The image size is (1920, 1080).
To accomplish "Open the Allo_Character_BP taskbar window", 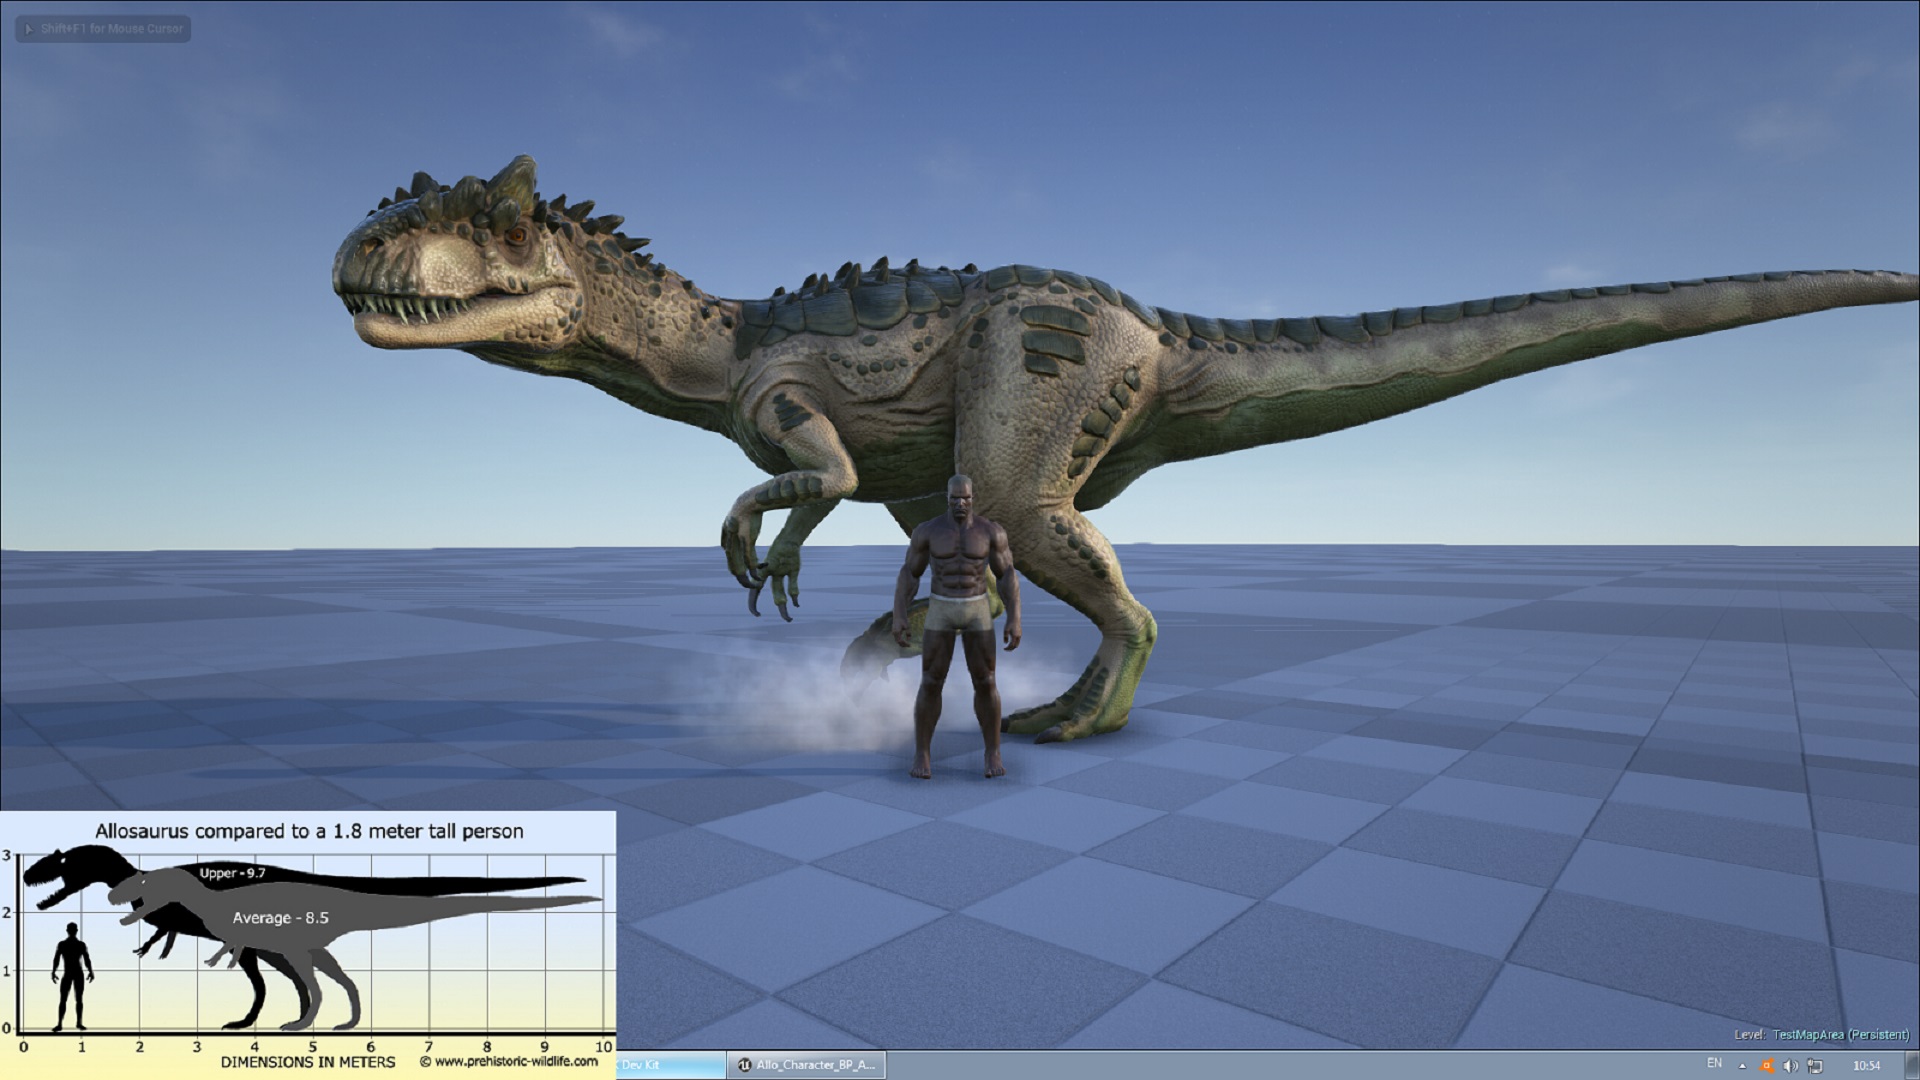I will click(x=808, y=1065).
